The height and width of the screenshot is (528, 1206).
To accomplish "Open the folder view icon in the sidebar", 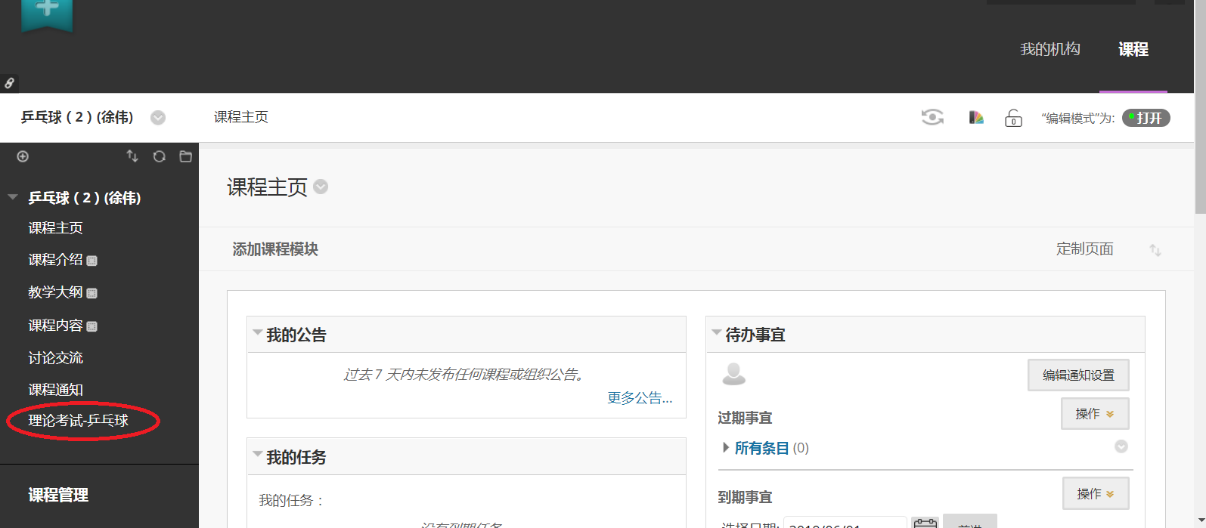I will tap(185, 157).
